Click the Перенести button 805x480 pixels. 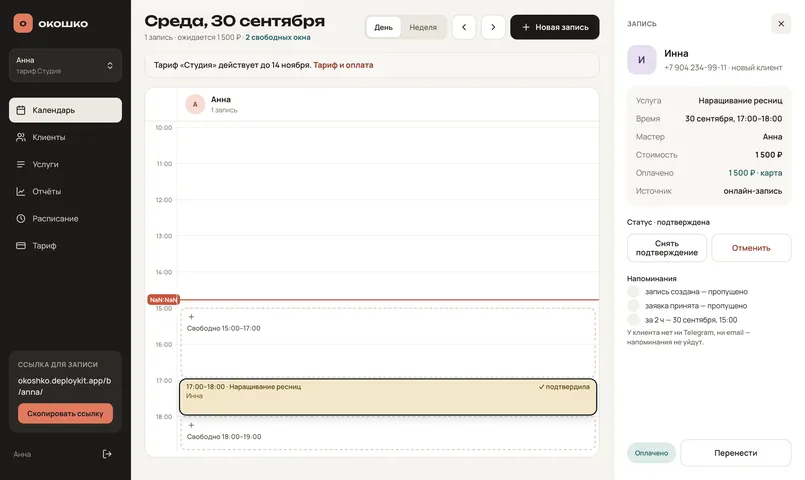736,453
